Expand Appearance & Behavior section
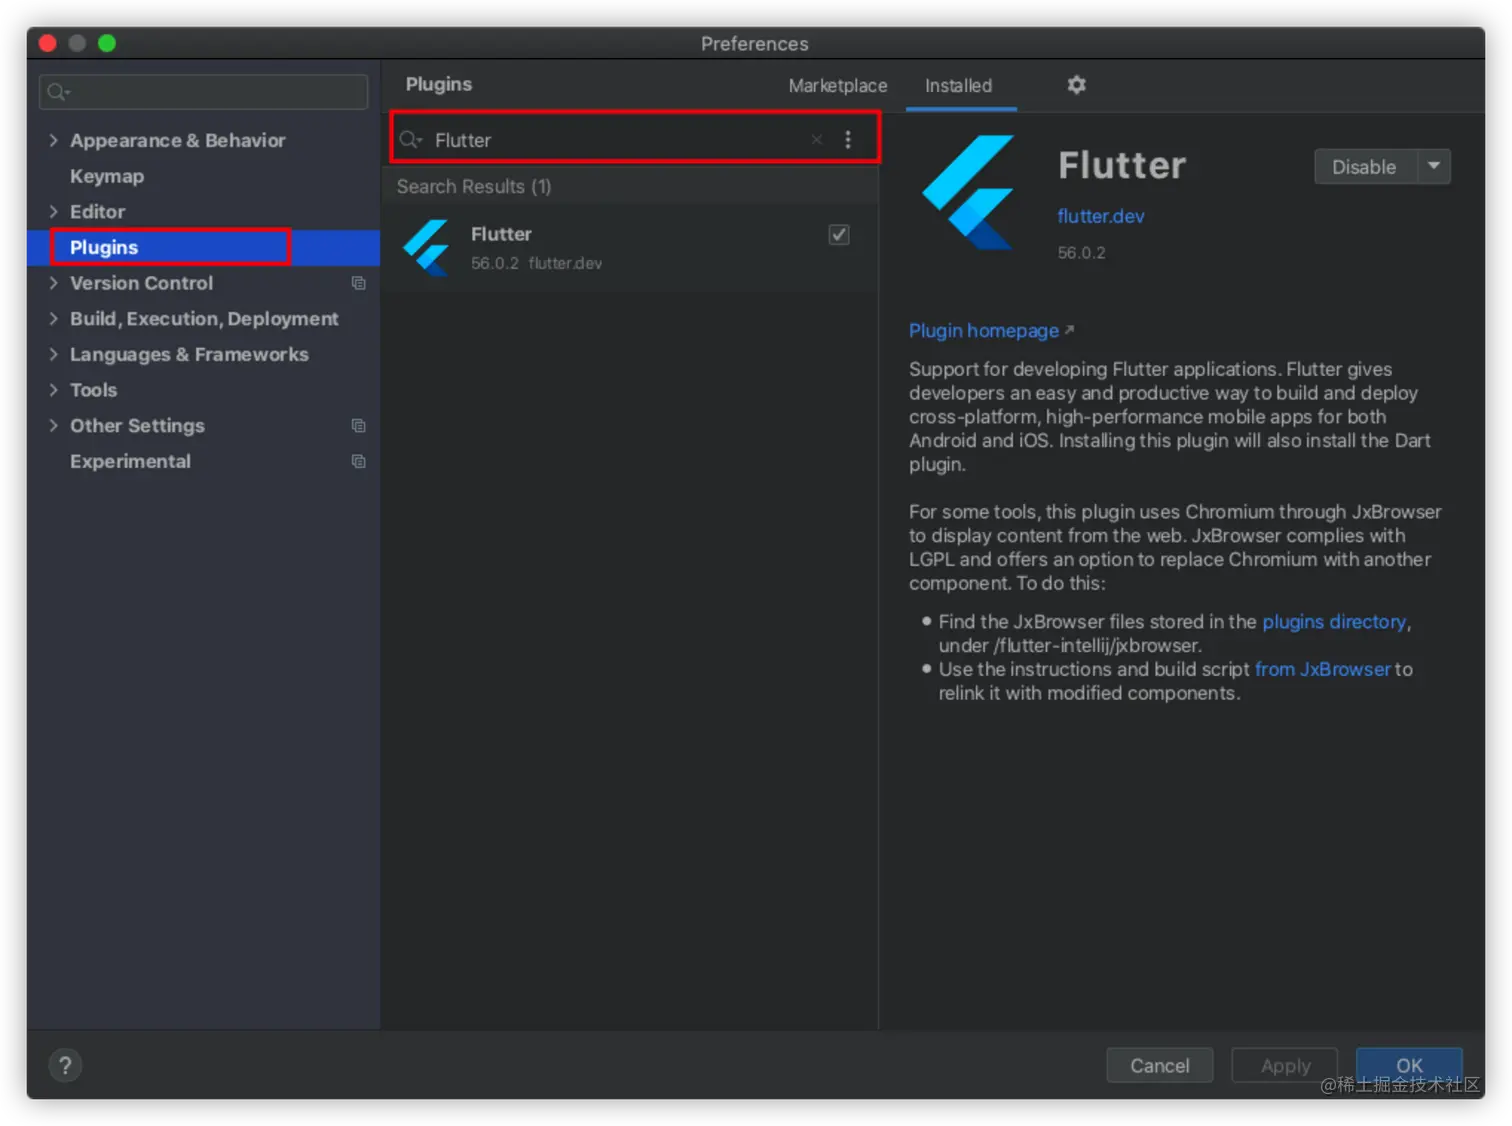Image resolution: width=1512 pixels, height=1126 pixels. point(53,140)
